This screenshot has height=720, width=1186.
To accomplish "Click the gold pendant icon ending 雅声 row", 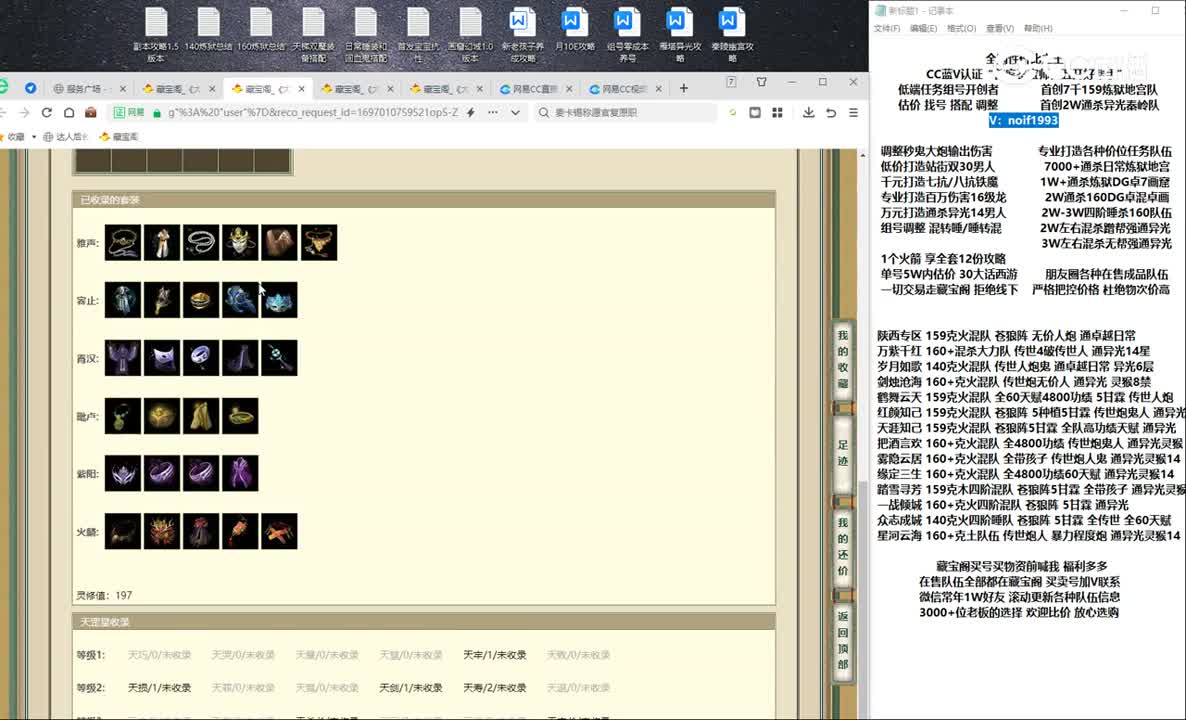I will click(319, 243).
